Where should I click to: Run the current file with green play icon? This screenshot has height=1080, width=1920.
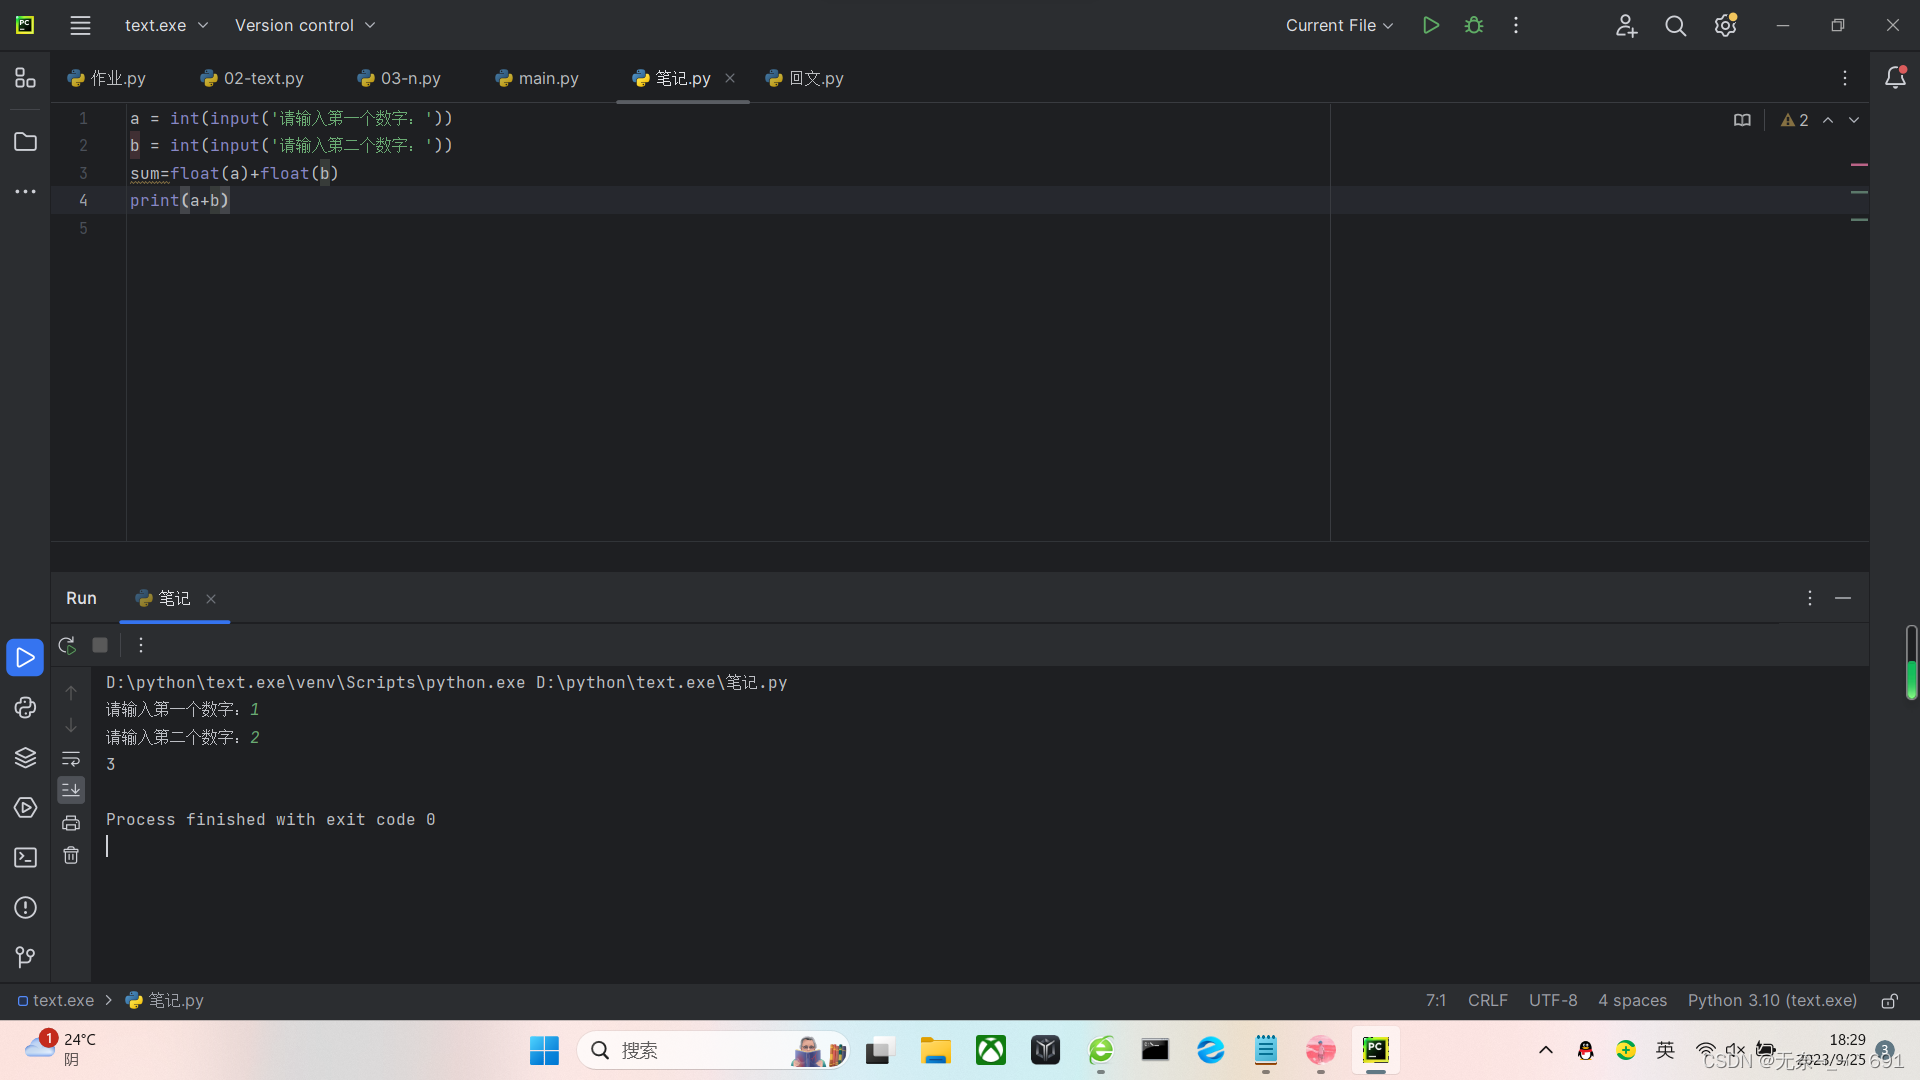1431,25
